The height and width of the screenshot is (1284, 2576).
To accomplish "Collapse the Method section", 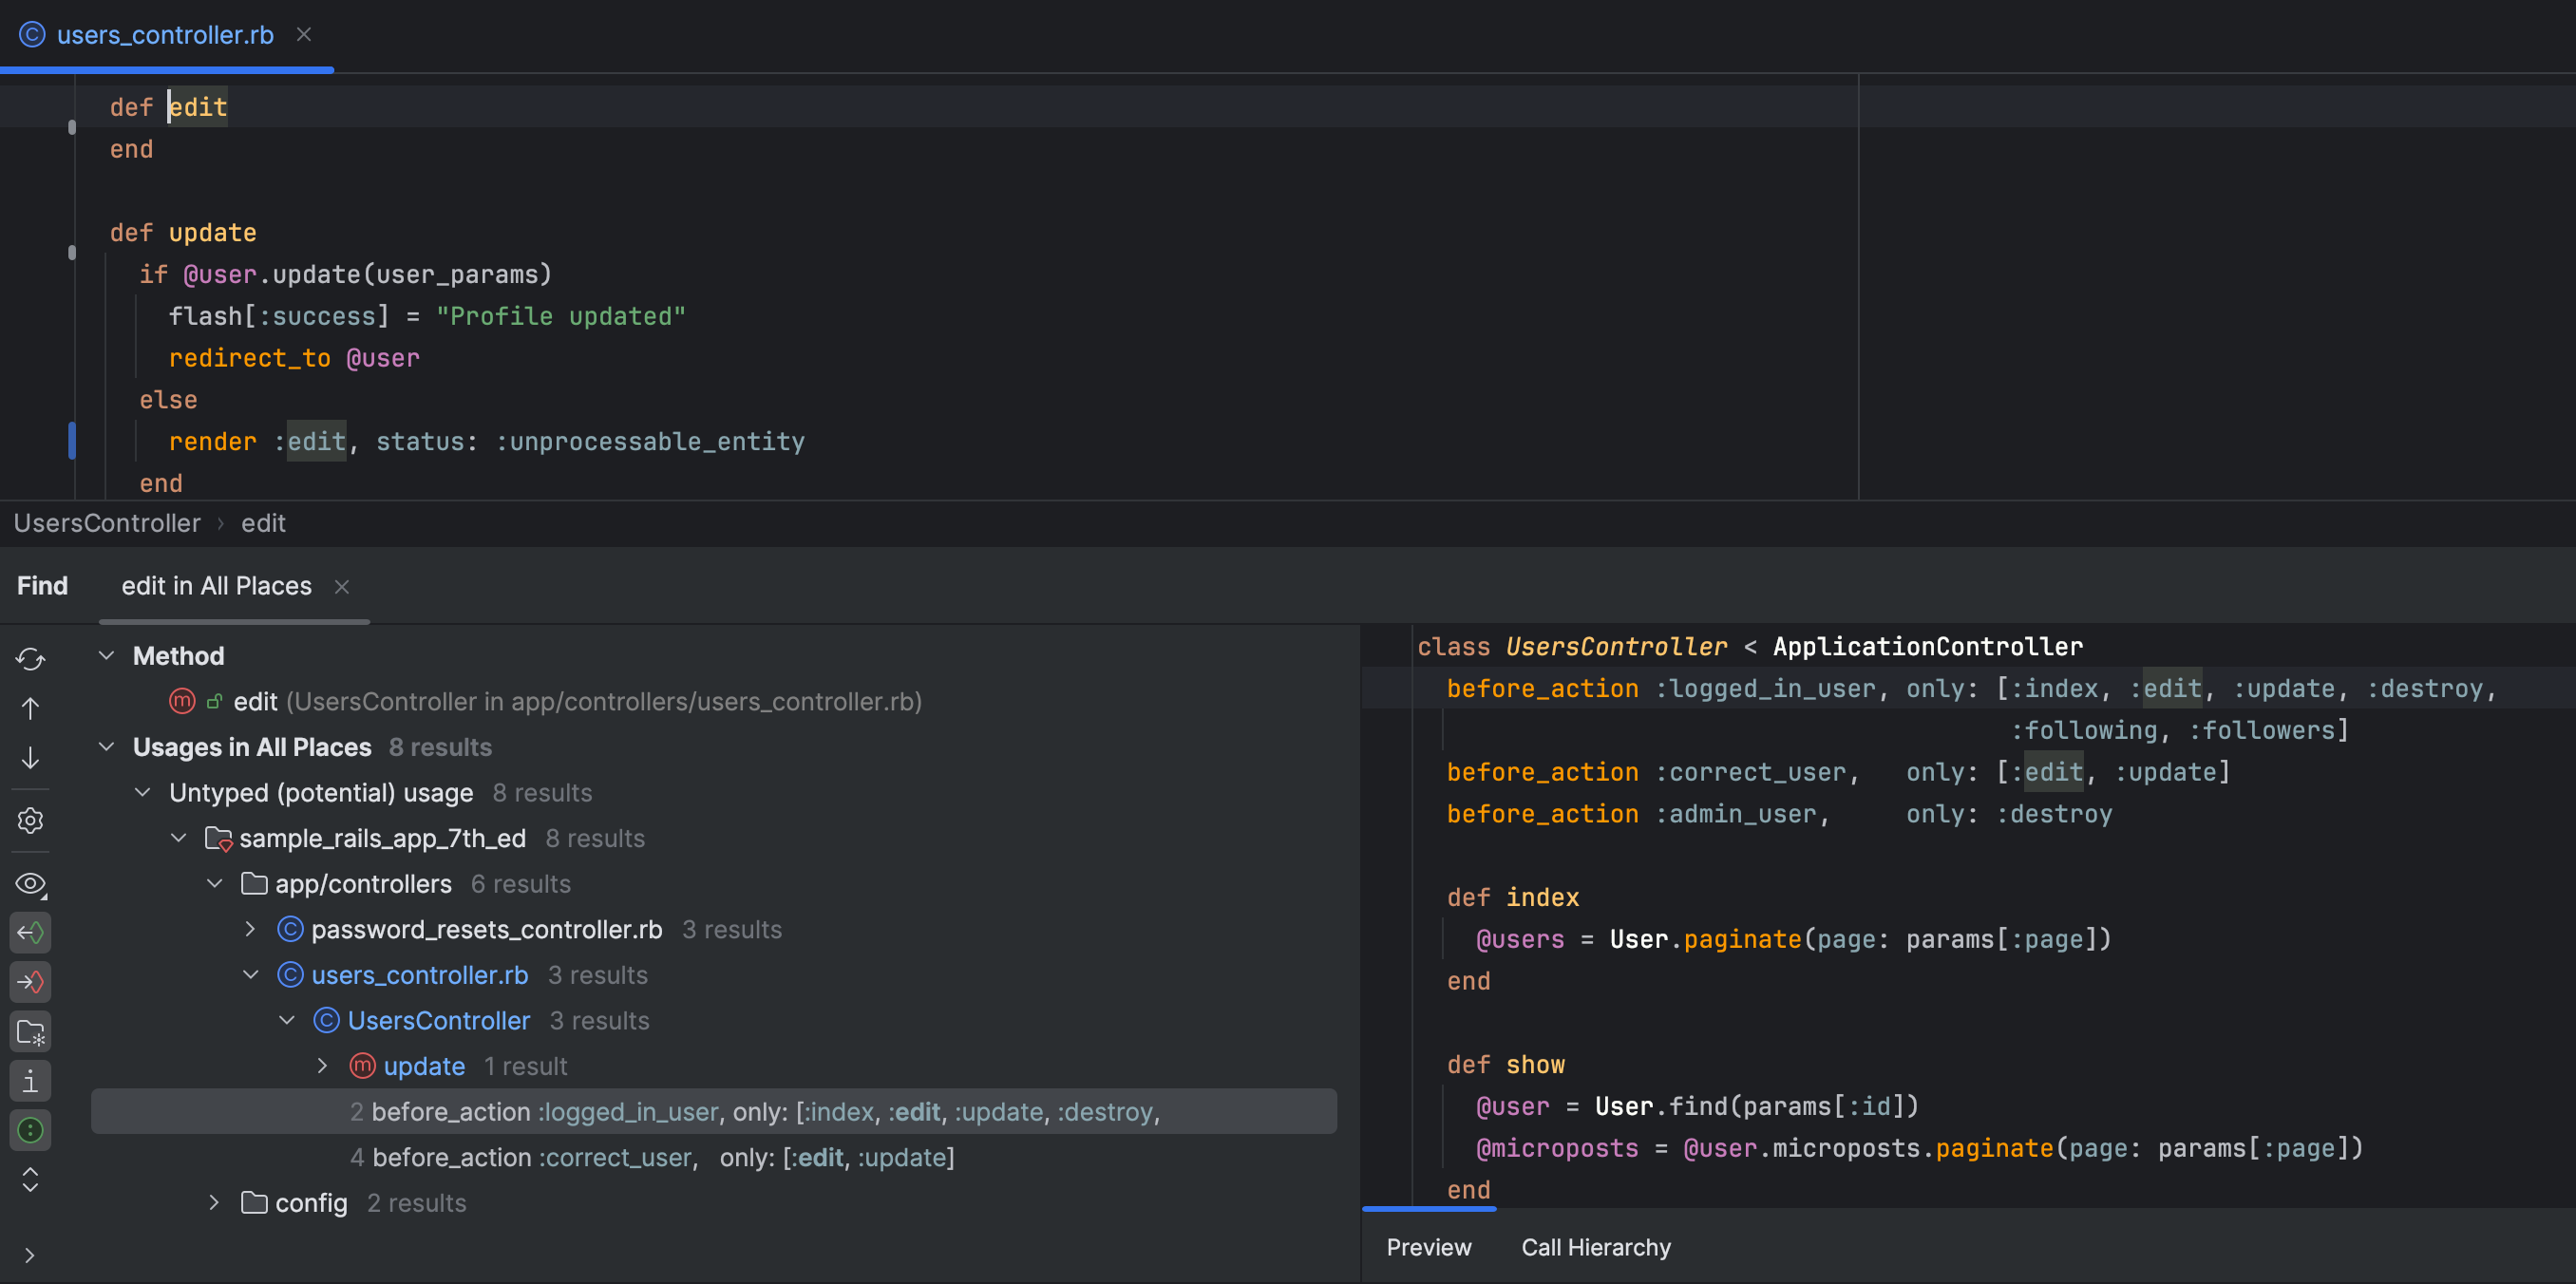I will point(107,655).
